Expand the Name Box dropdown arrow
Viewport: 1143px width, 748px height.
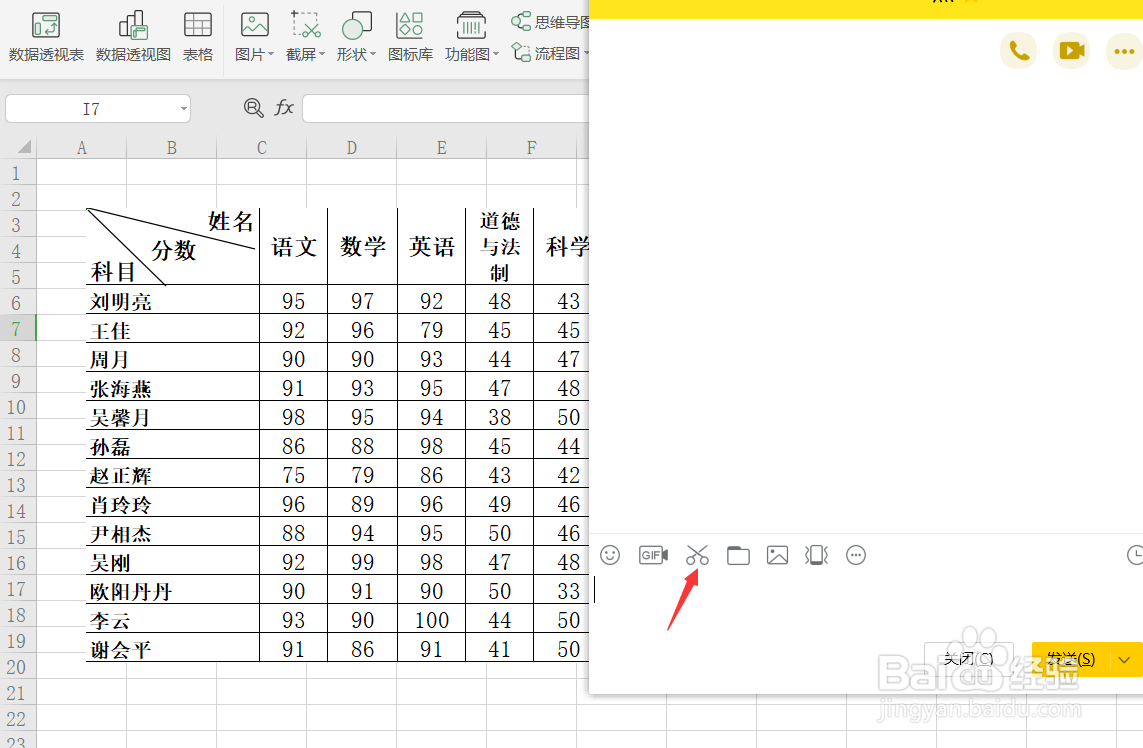coord(184,109)
